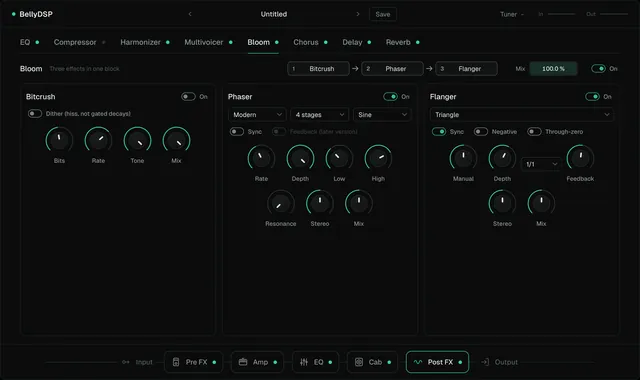The height and width of the screenshot is (380, 640).
Task: Click the status dot beside Compressor tab
Action: [104, 42]
